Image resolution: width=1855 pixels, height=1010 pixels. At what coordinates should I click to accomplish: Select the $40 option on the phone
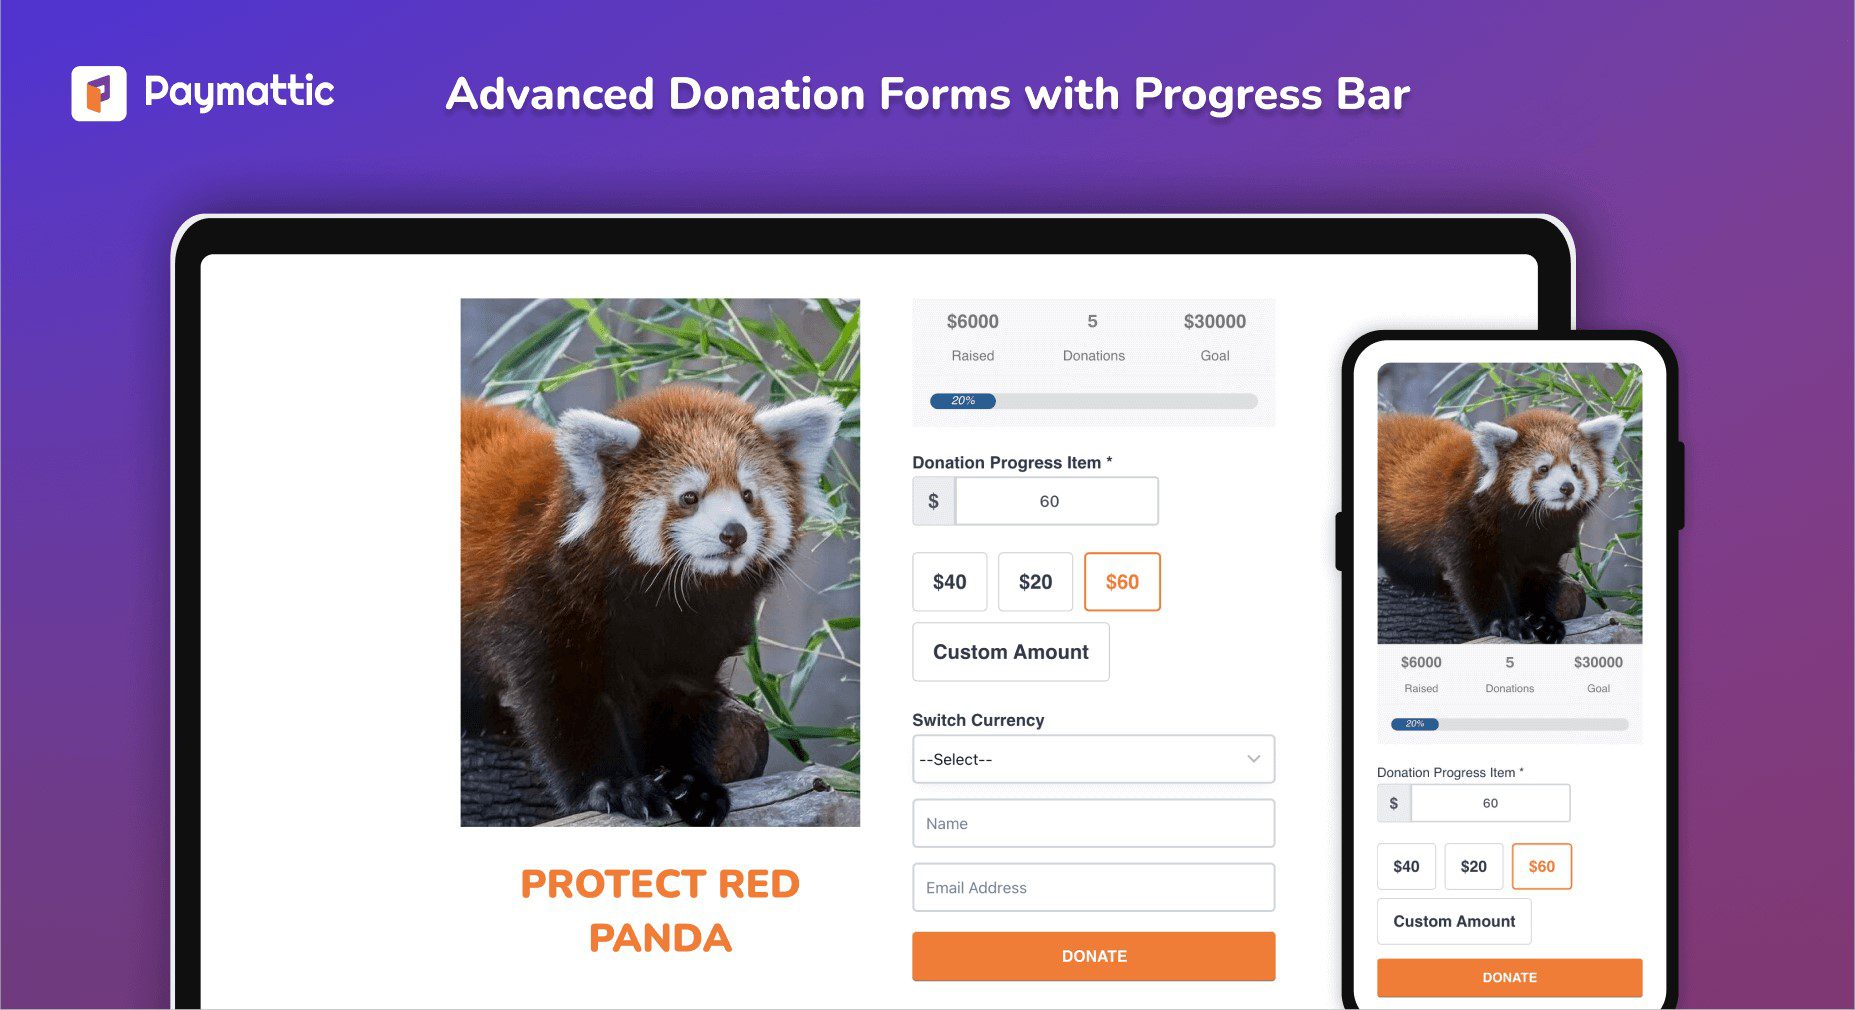(1406, 866)
